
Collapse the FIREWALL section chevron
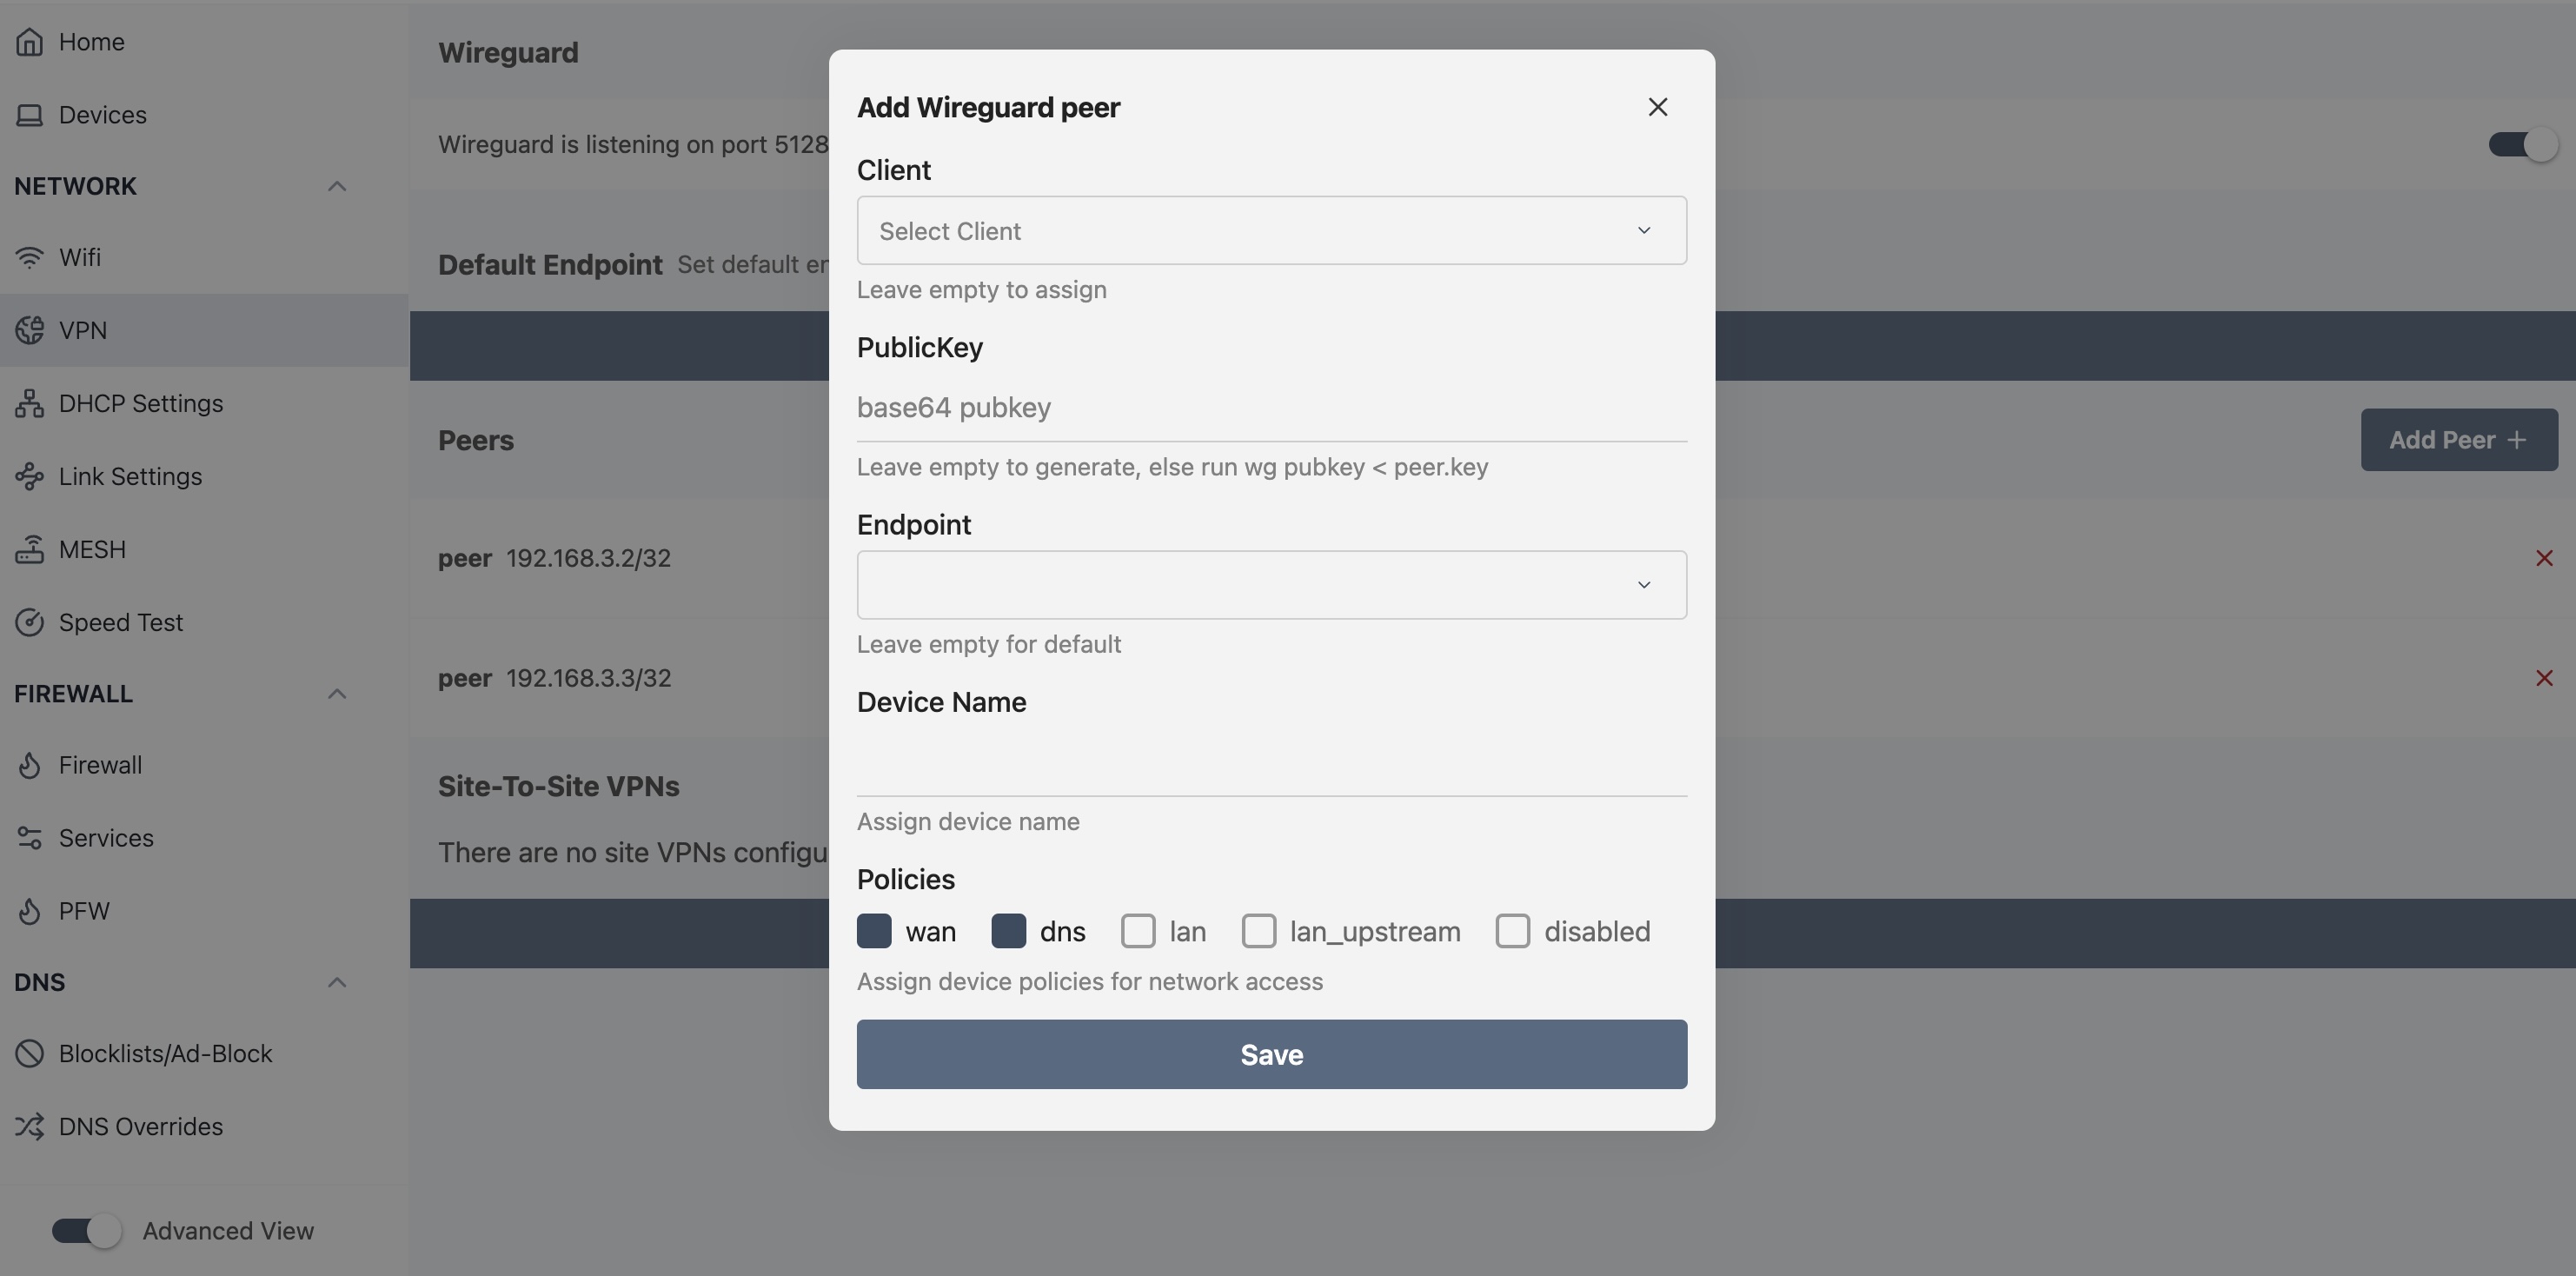[x=337, y=694]
